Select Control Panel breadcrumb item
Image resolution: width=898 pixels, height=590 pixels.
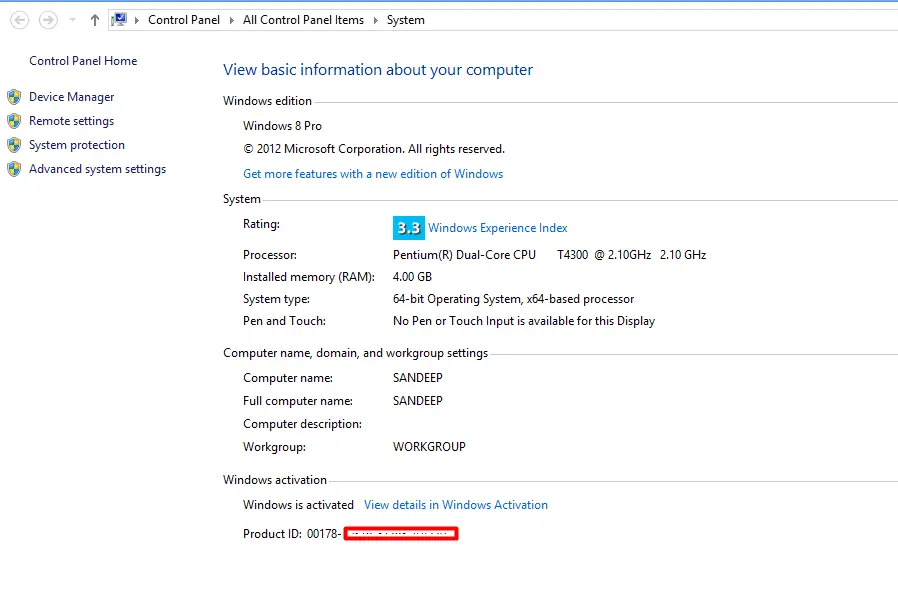[x=184, y=20]
